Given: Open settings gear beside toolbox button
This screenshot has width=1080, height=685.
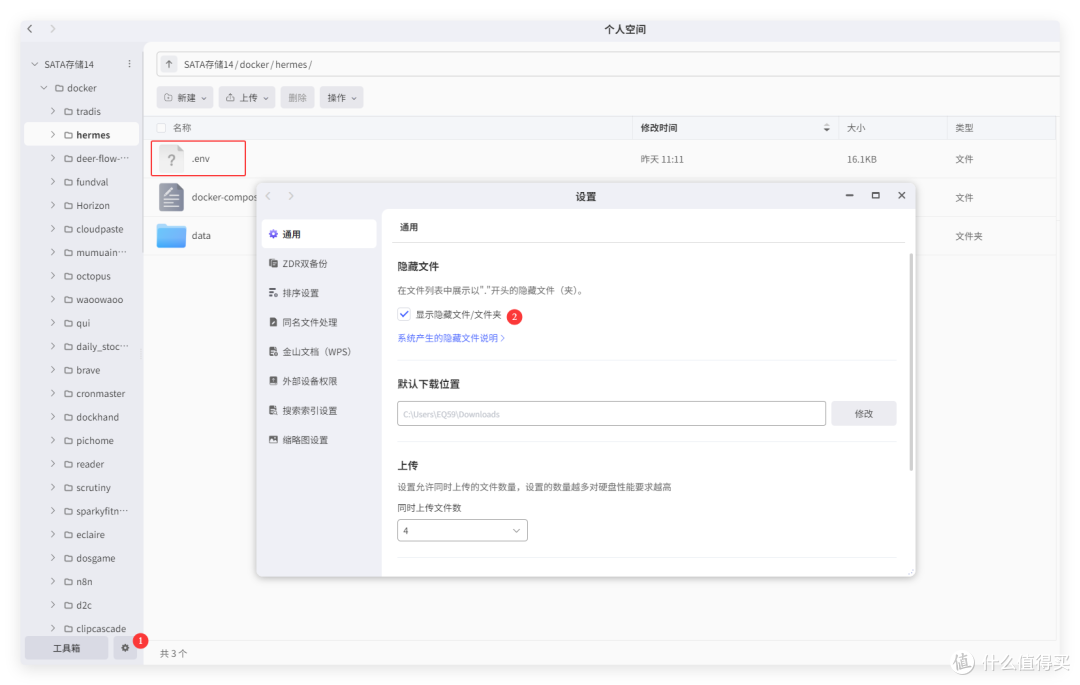Looking at the screenshot, I should (x=125, y=648).
